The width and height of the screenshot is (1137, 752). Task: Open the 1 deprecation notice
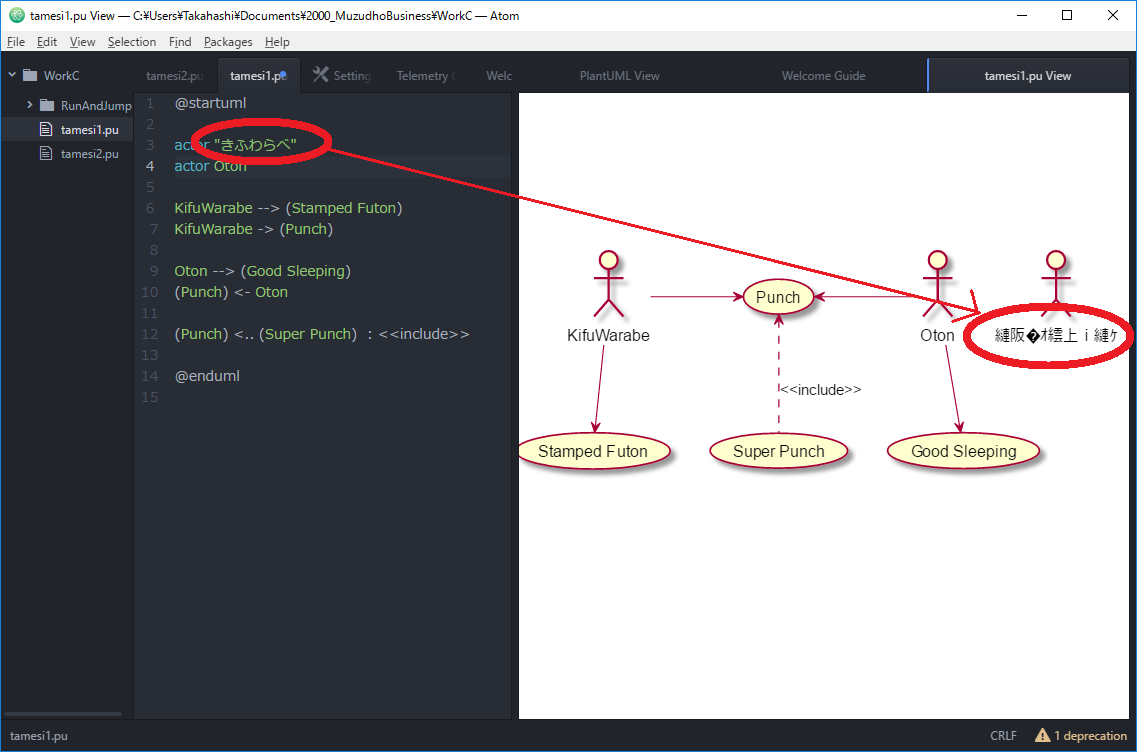pos(1089,735)
